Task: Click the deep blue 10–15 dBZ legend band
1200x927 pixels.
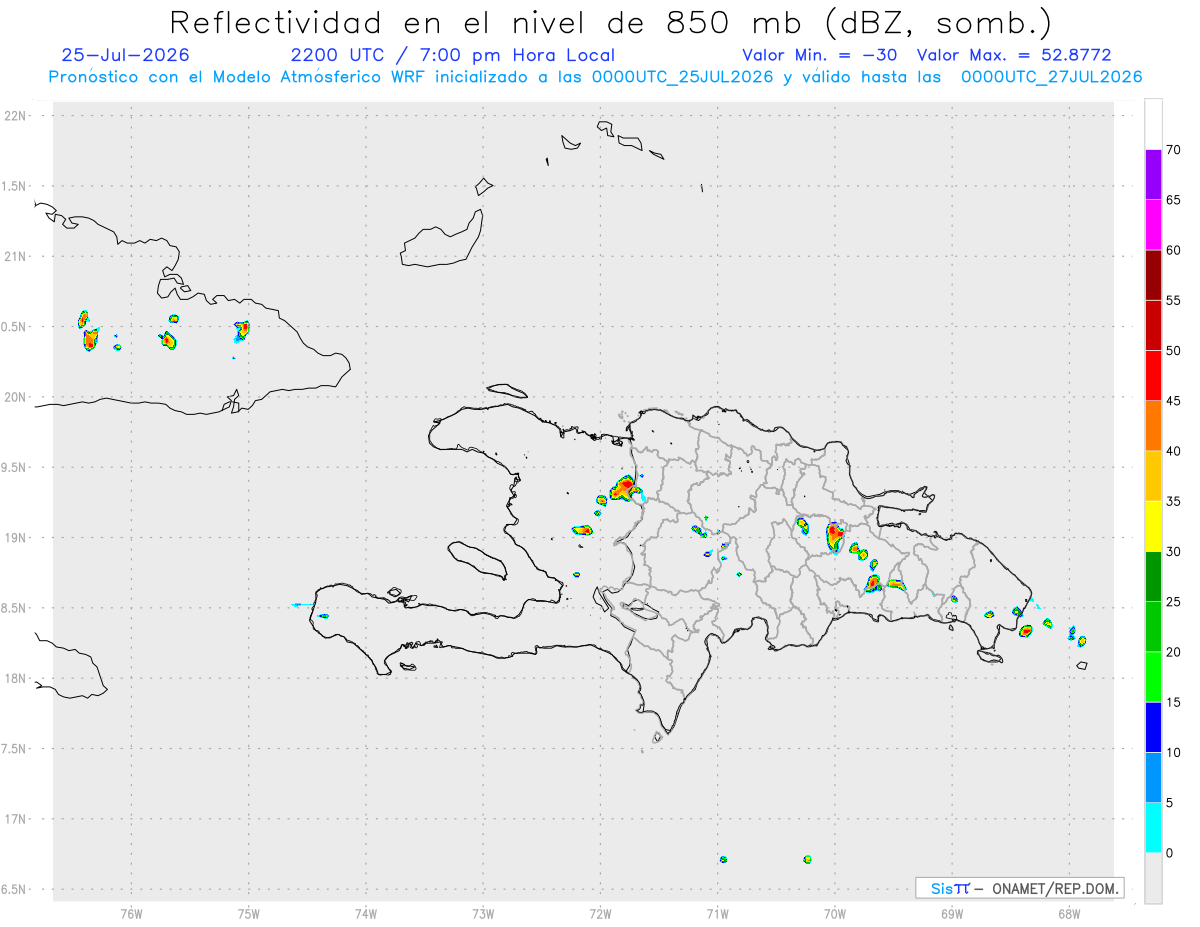Action: [1153, 727]
